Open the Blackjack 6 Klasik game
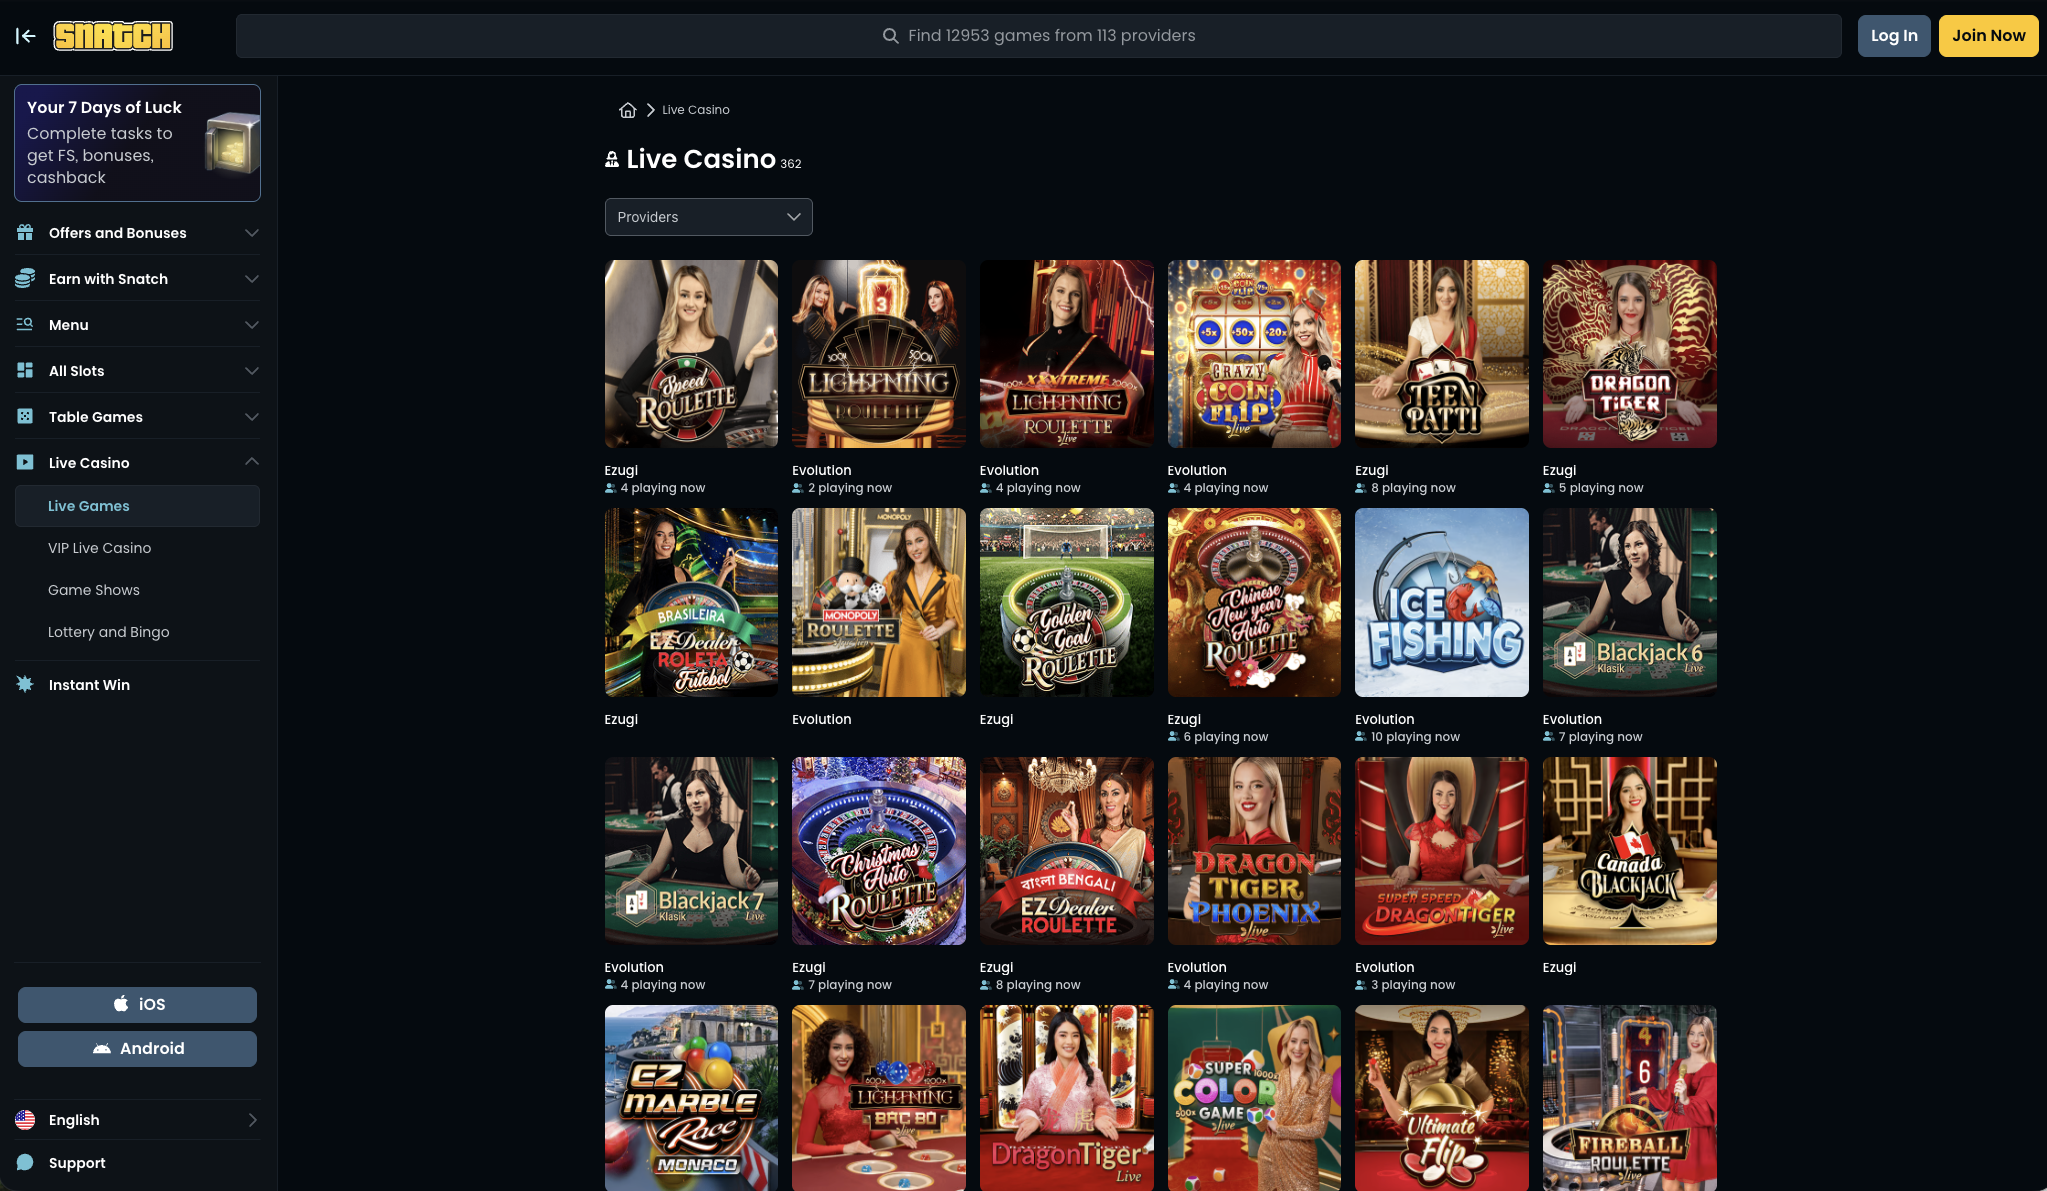The width and height of the screenshot is (2047, 1191). [x=1629, y=602]
